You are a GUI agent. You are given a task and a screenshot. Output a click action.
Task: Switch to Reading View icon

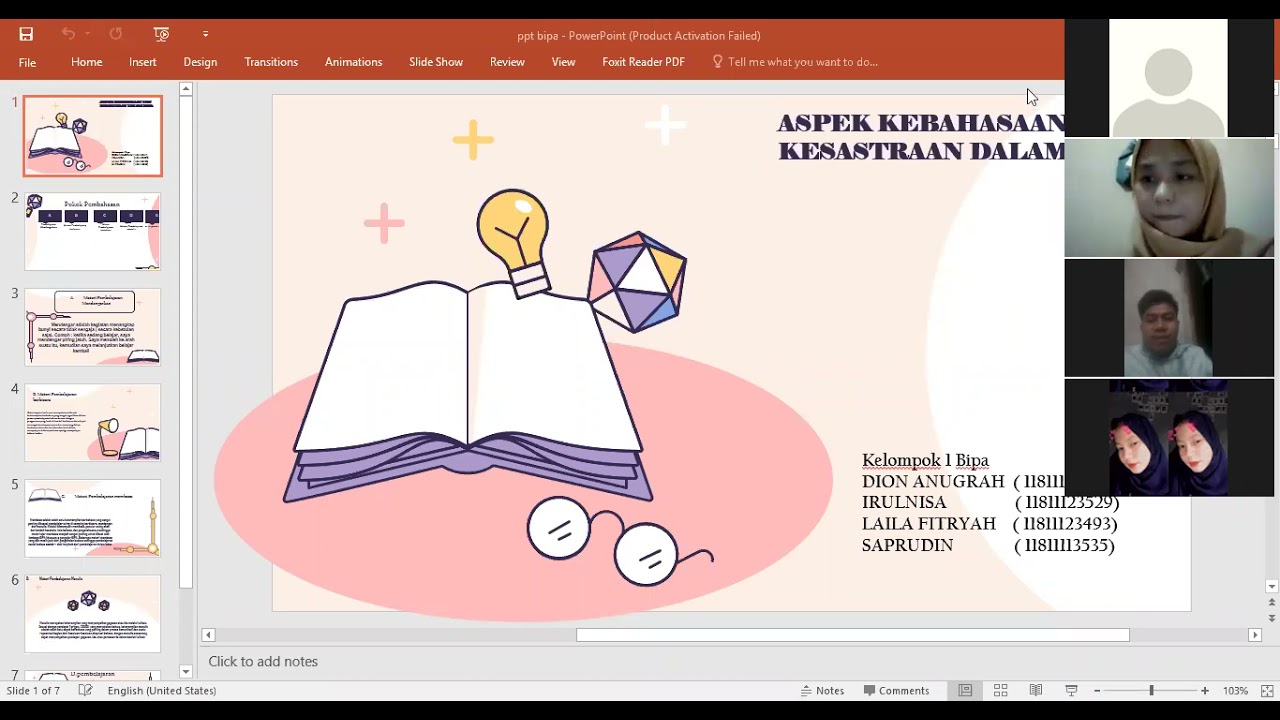(1036, 691)
